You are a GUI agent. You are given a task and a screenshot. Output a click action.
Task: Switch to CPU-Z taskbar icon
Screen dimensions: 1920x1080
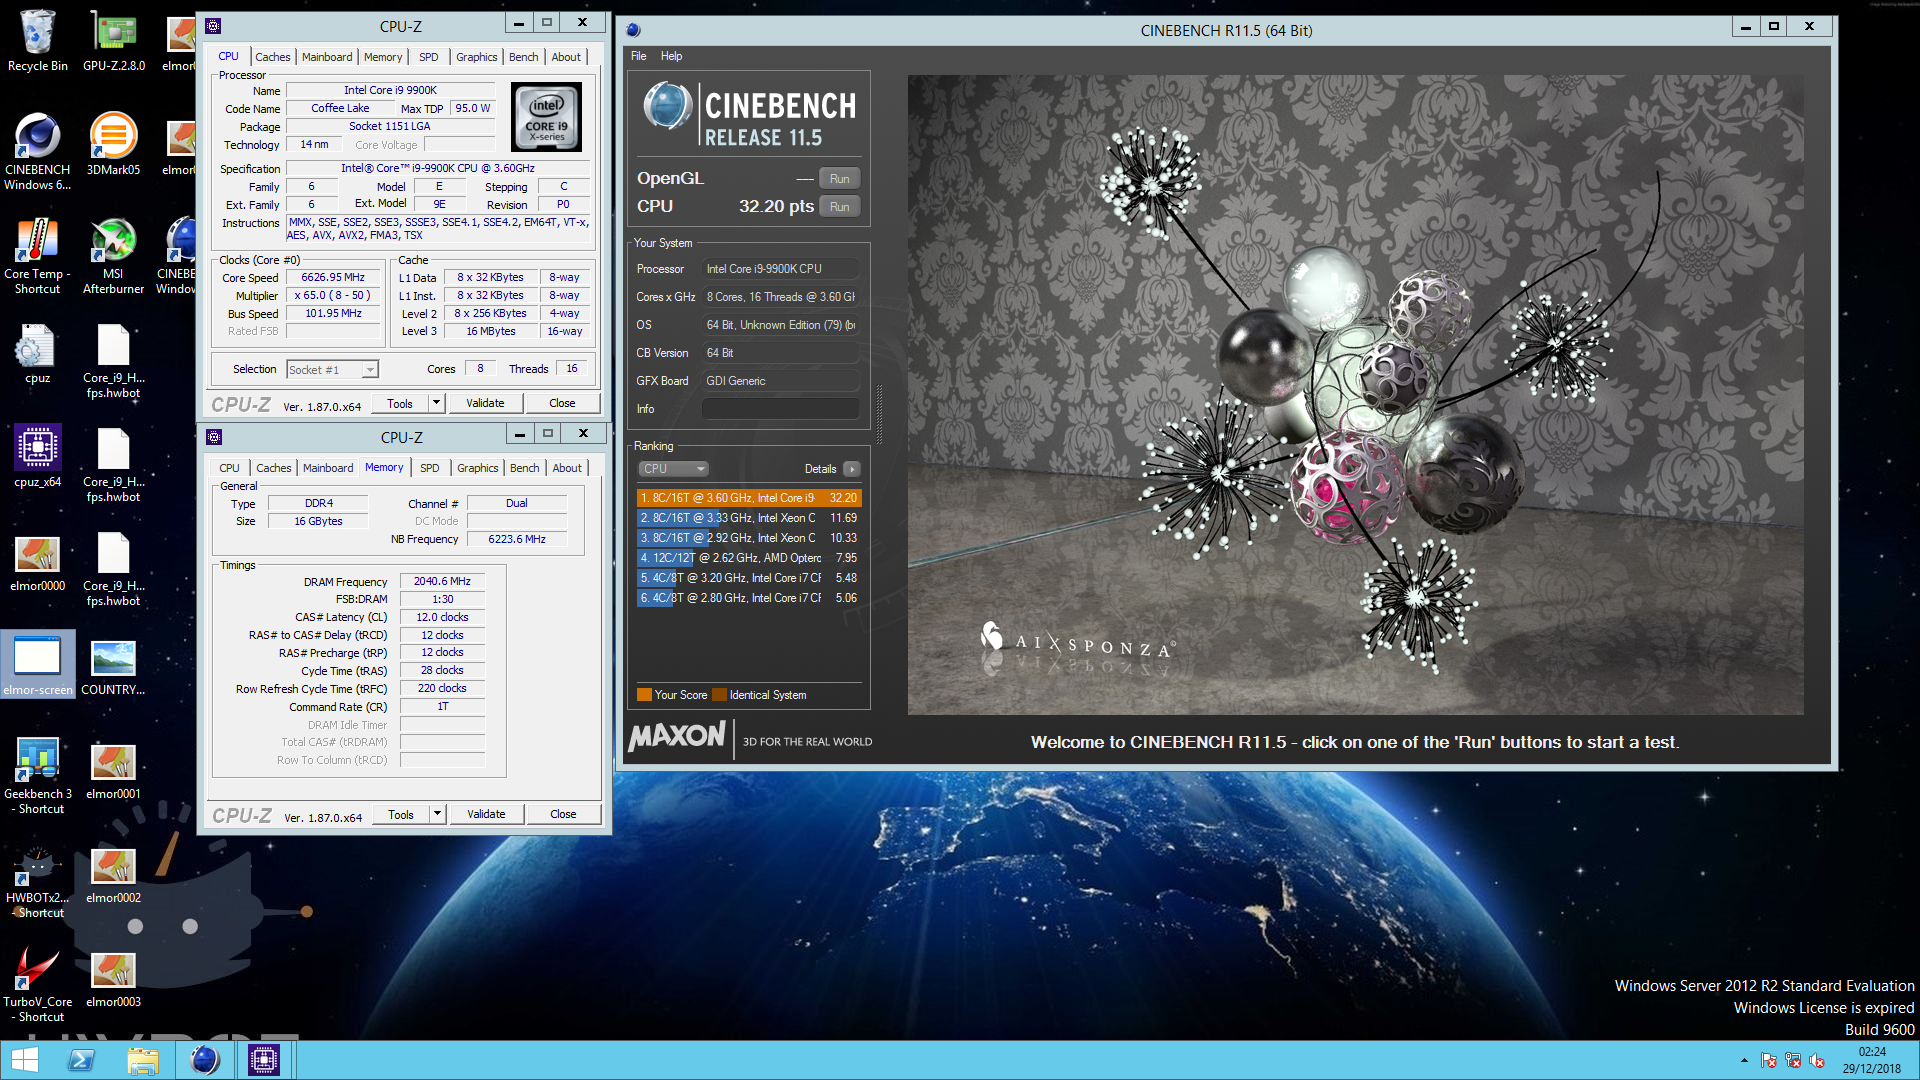(x=264, y=1060)
